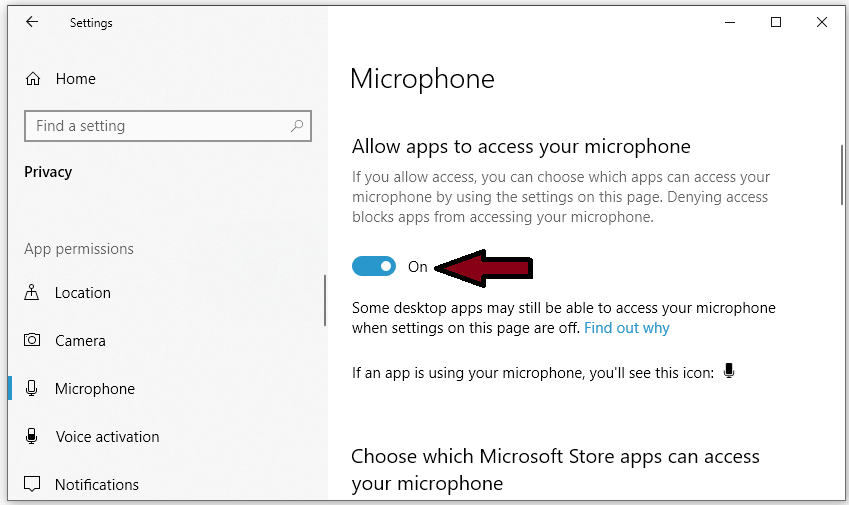Image resolution: width=849 pixels, height=505 pixels.
Task: Maximize the Settings window
Action: tap(776, 22)
